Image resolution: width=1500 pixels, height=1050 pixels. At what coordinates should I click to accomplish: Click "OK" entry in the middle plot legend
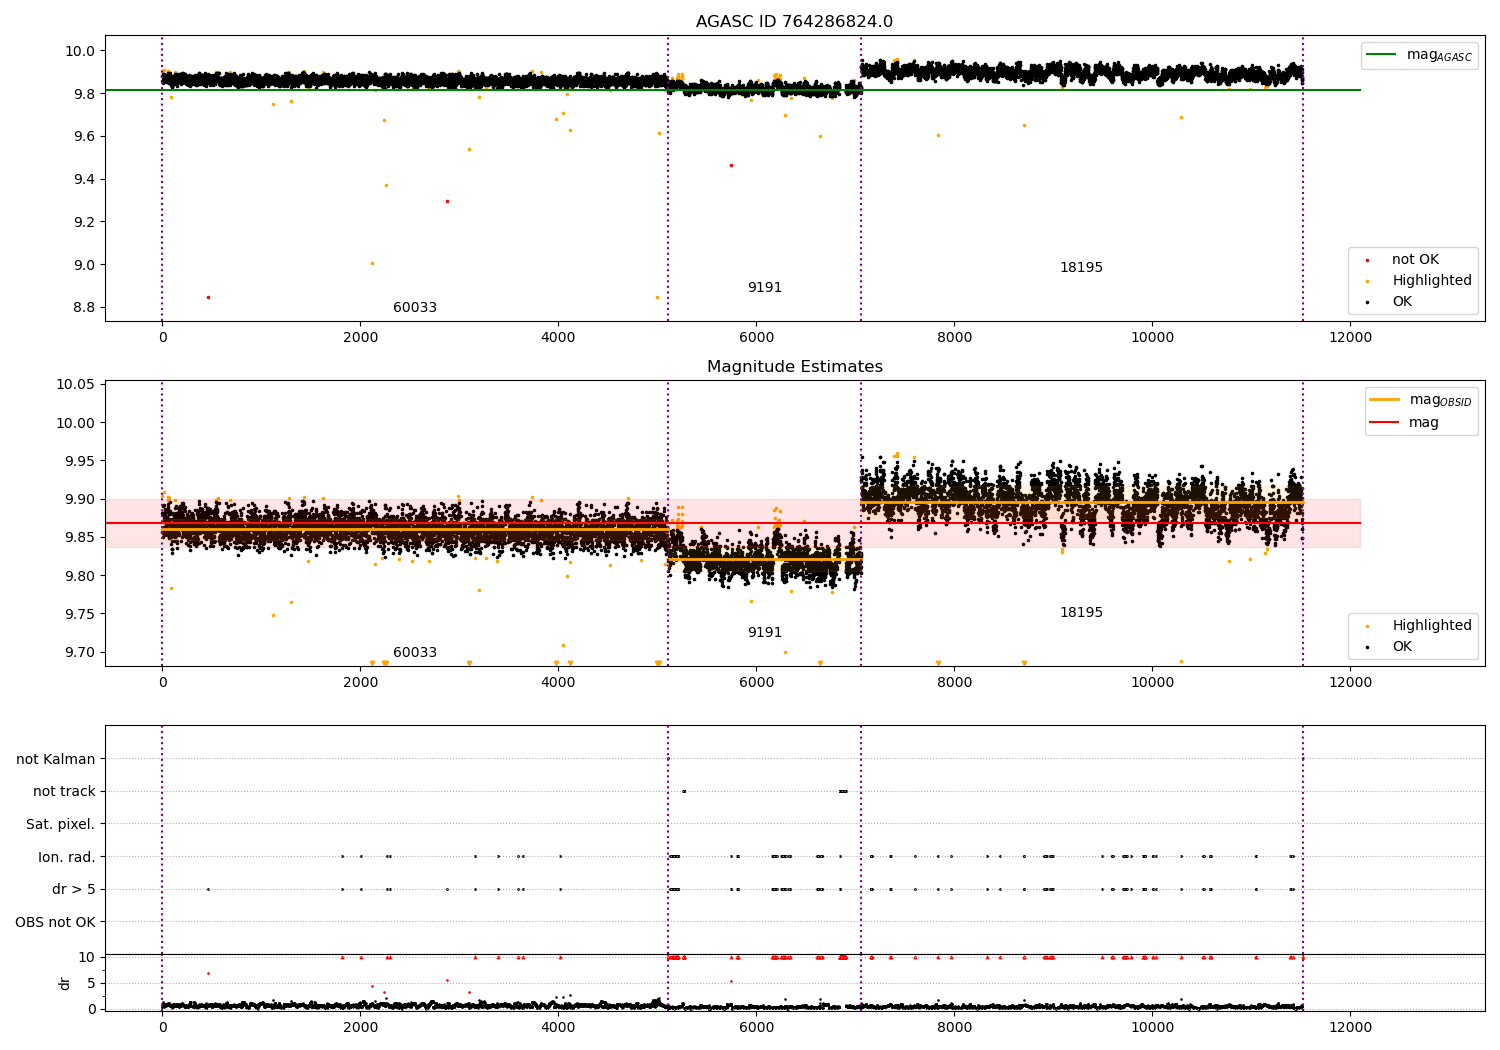pos(1402,647)
